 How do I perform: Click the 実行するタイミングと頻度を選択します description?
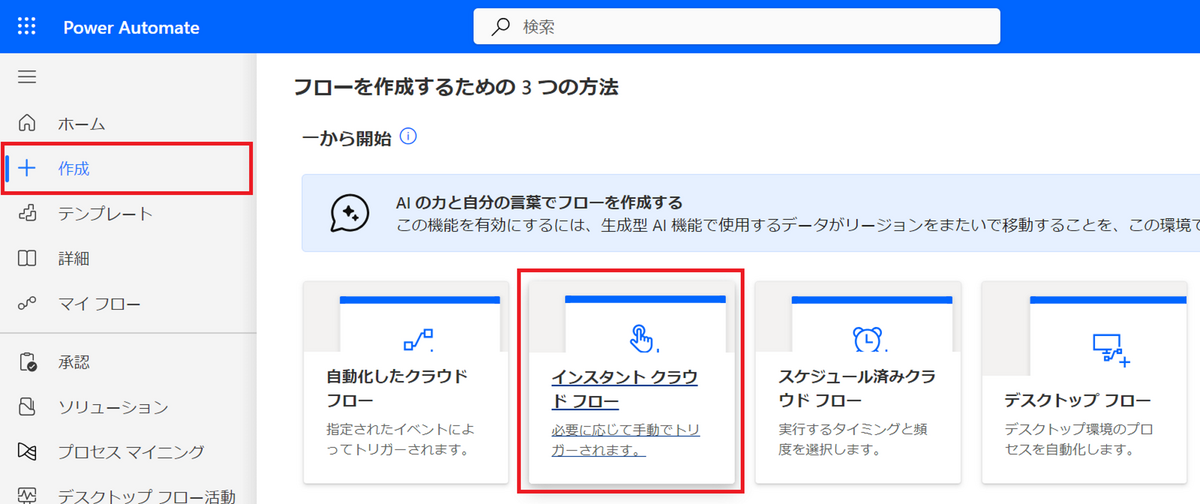(851, 439)
